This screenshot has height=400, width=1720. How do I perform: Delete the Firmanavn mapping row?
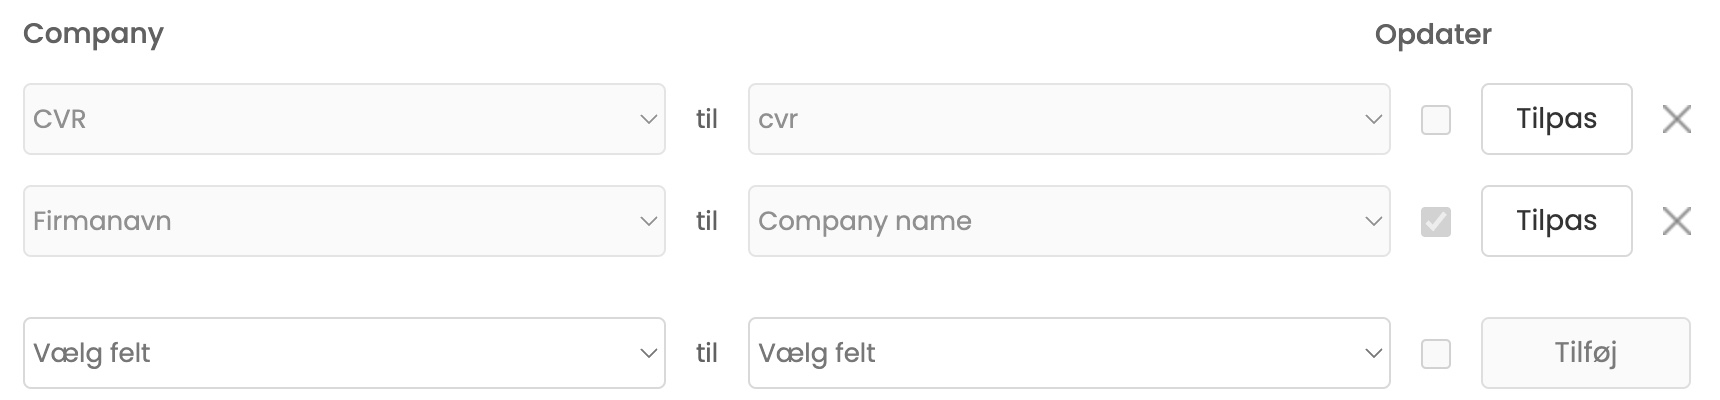(1676, 221)
